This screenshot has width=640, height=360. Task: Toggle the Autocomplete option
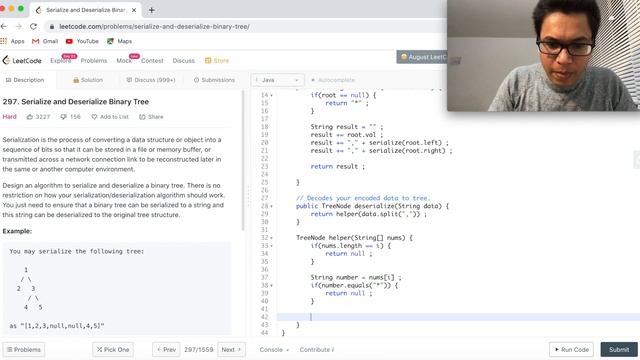click(x=333, y=80)
